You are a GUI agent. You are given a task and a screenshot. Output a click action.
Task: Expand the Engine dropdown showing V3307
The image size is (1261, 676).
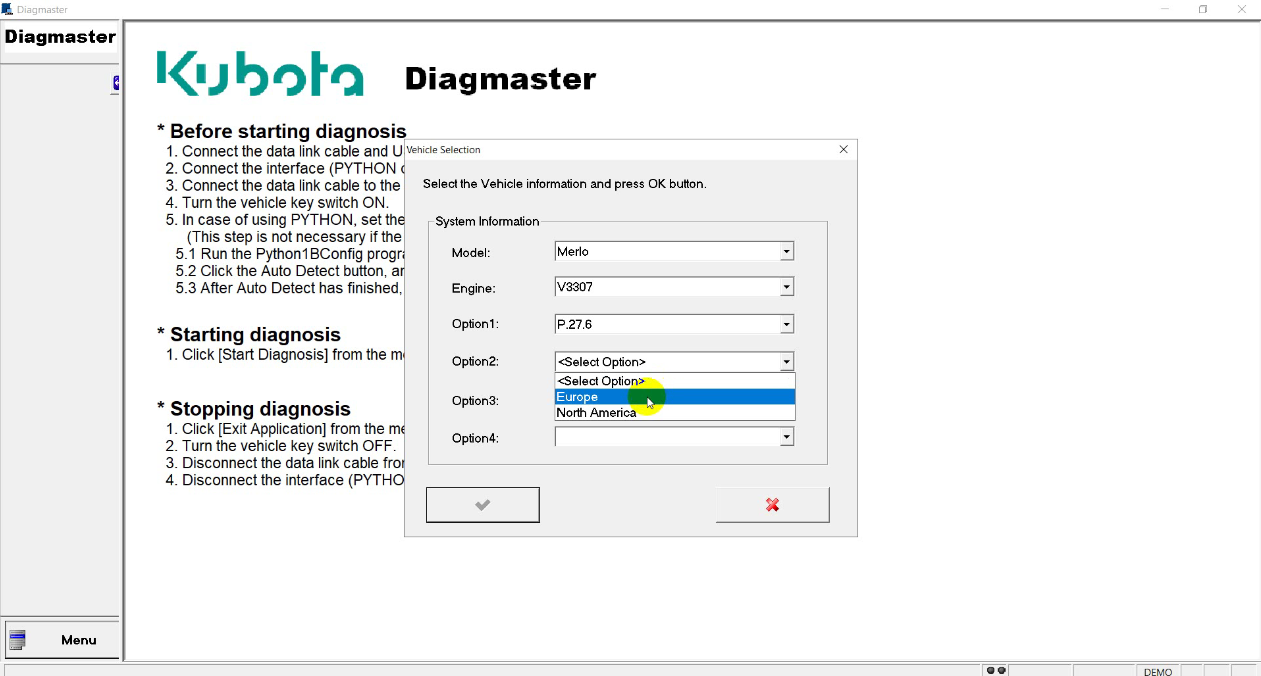click(x=786, y=288)
